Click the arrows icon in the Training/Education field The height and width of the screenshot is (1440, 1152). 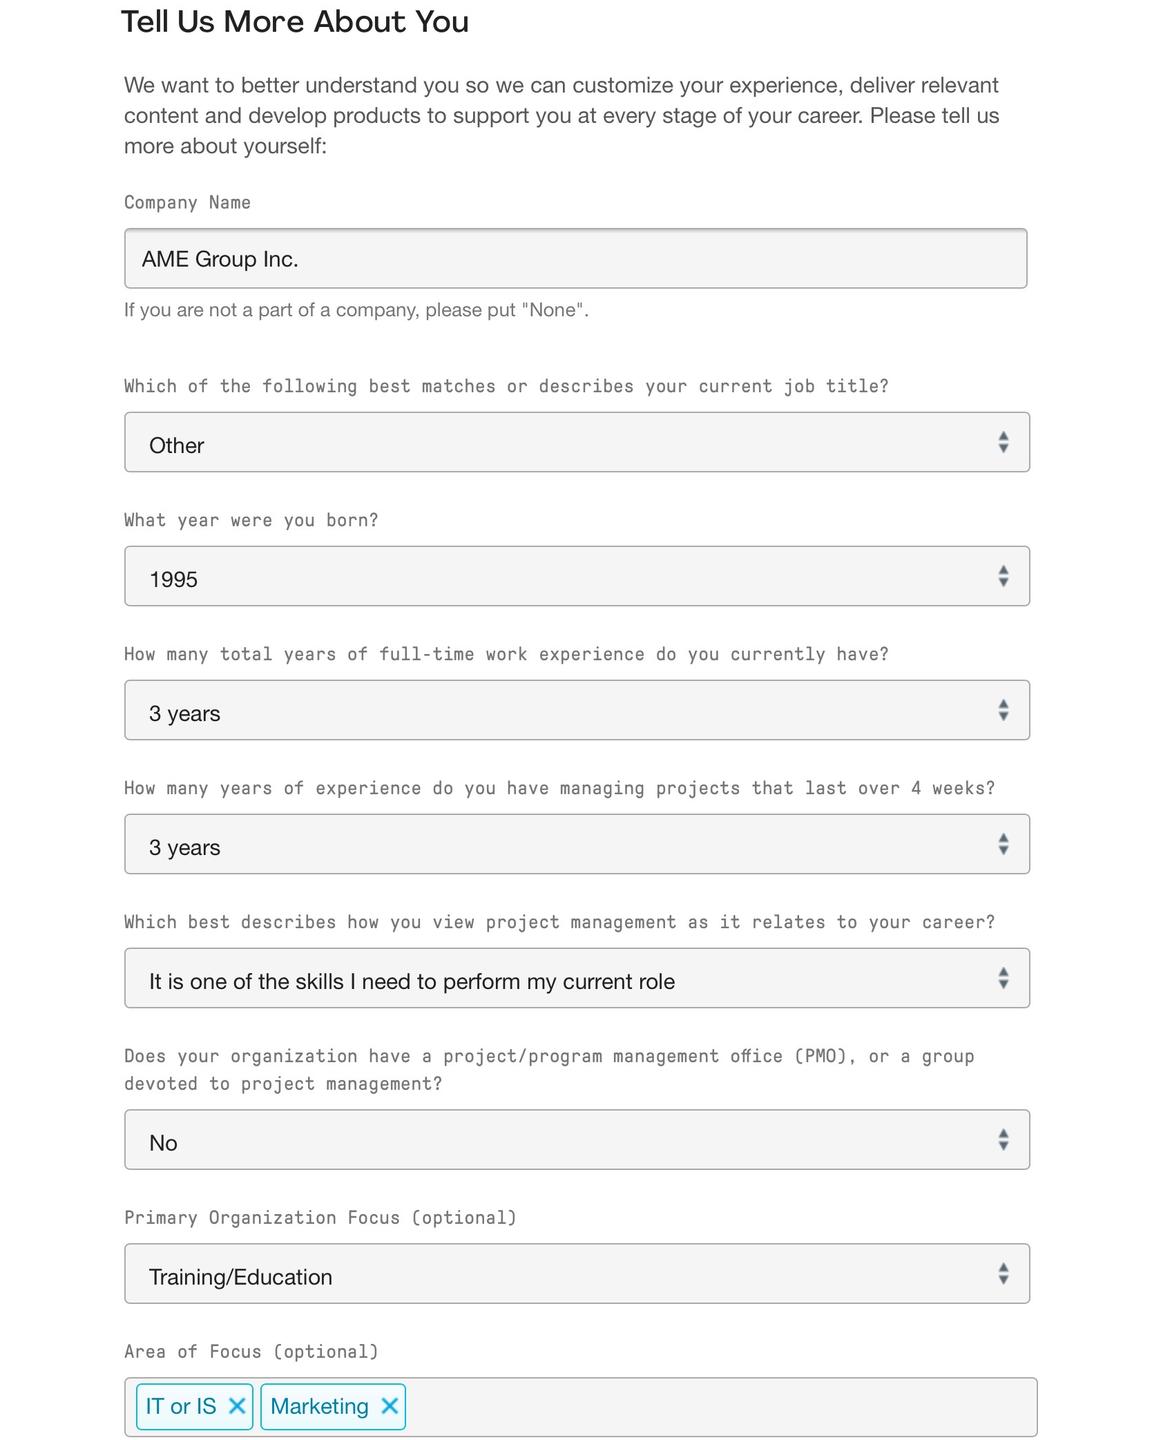[x=1003, y=1274]
